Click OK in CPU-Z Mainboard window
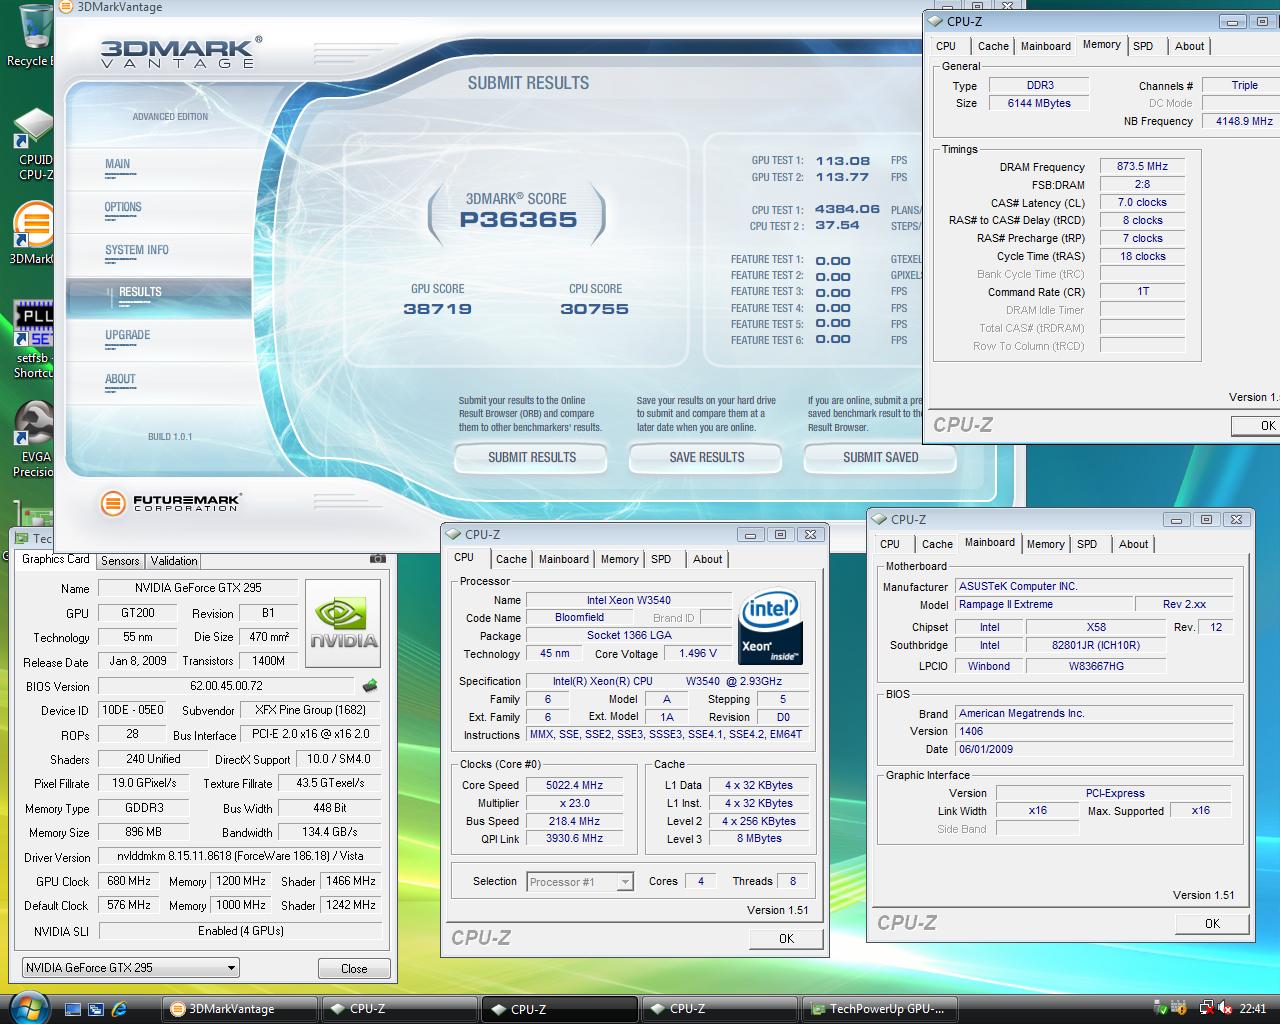1280x1024 pixels. (x=1212, y=923)
